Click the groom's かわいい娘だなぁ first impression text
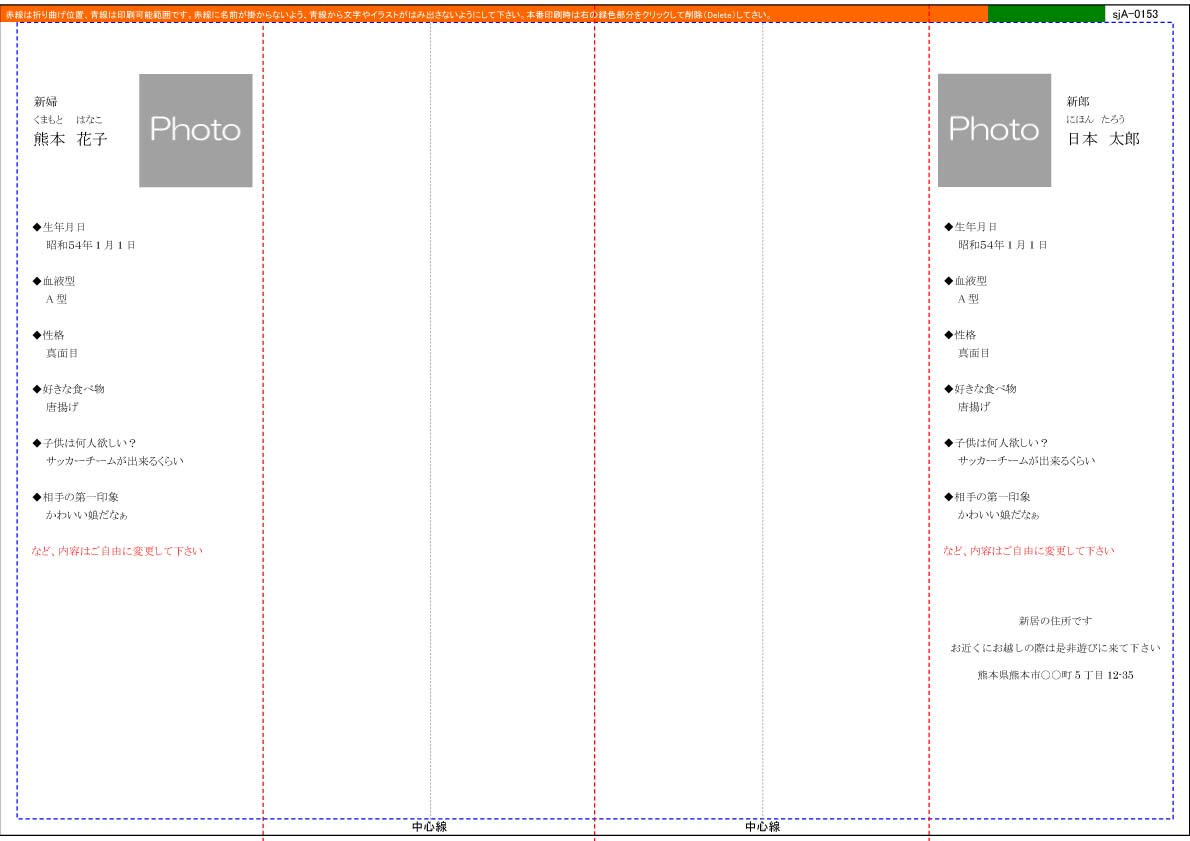 (998, 515)
